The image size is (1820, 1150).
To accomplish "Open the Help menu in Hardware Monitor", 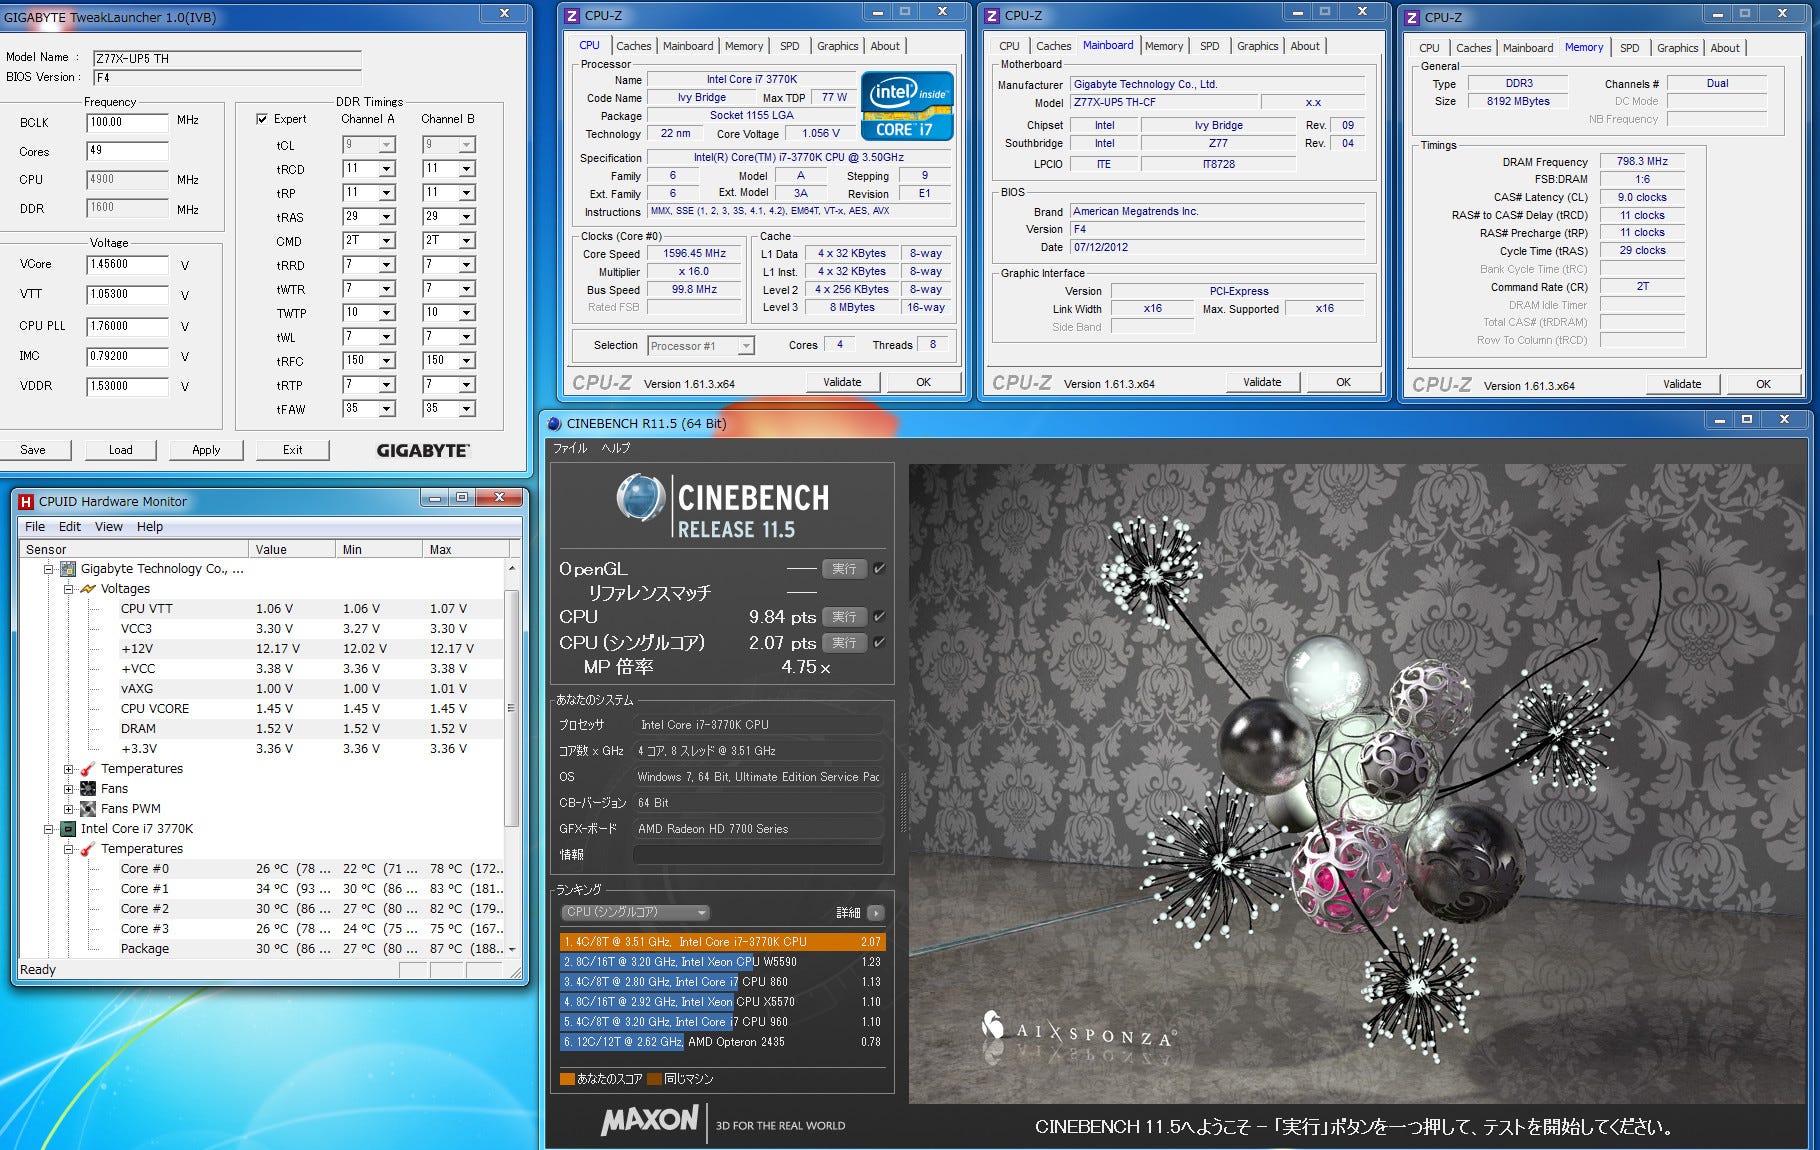I will pos(150,527).
